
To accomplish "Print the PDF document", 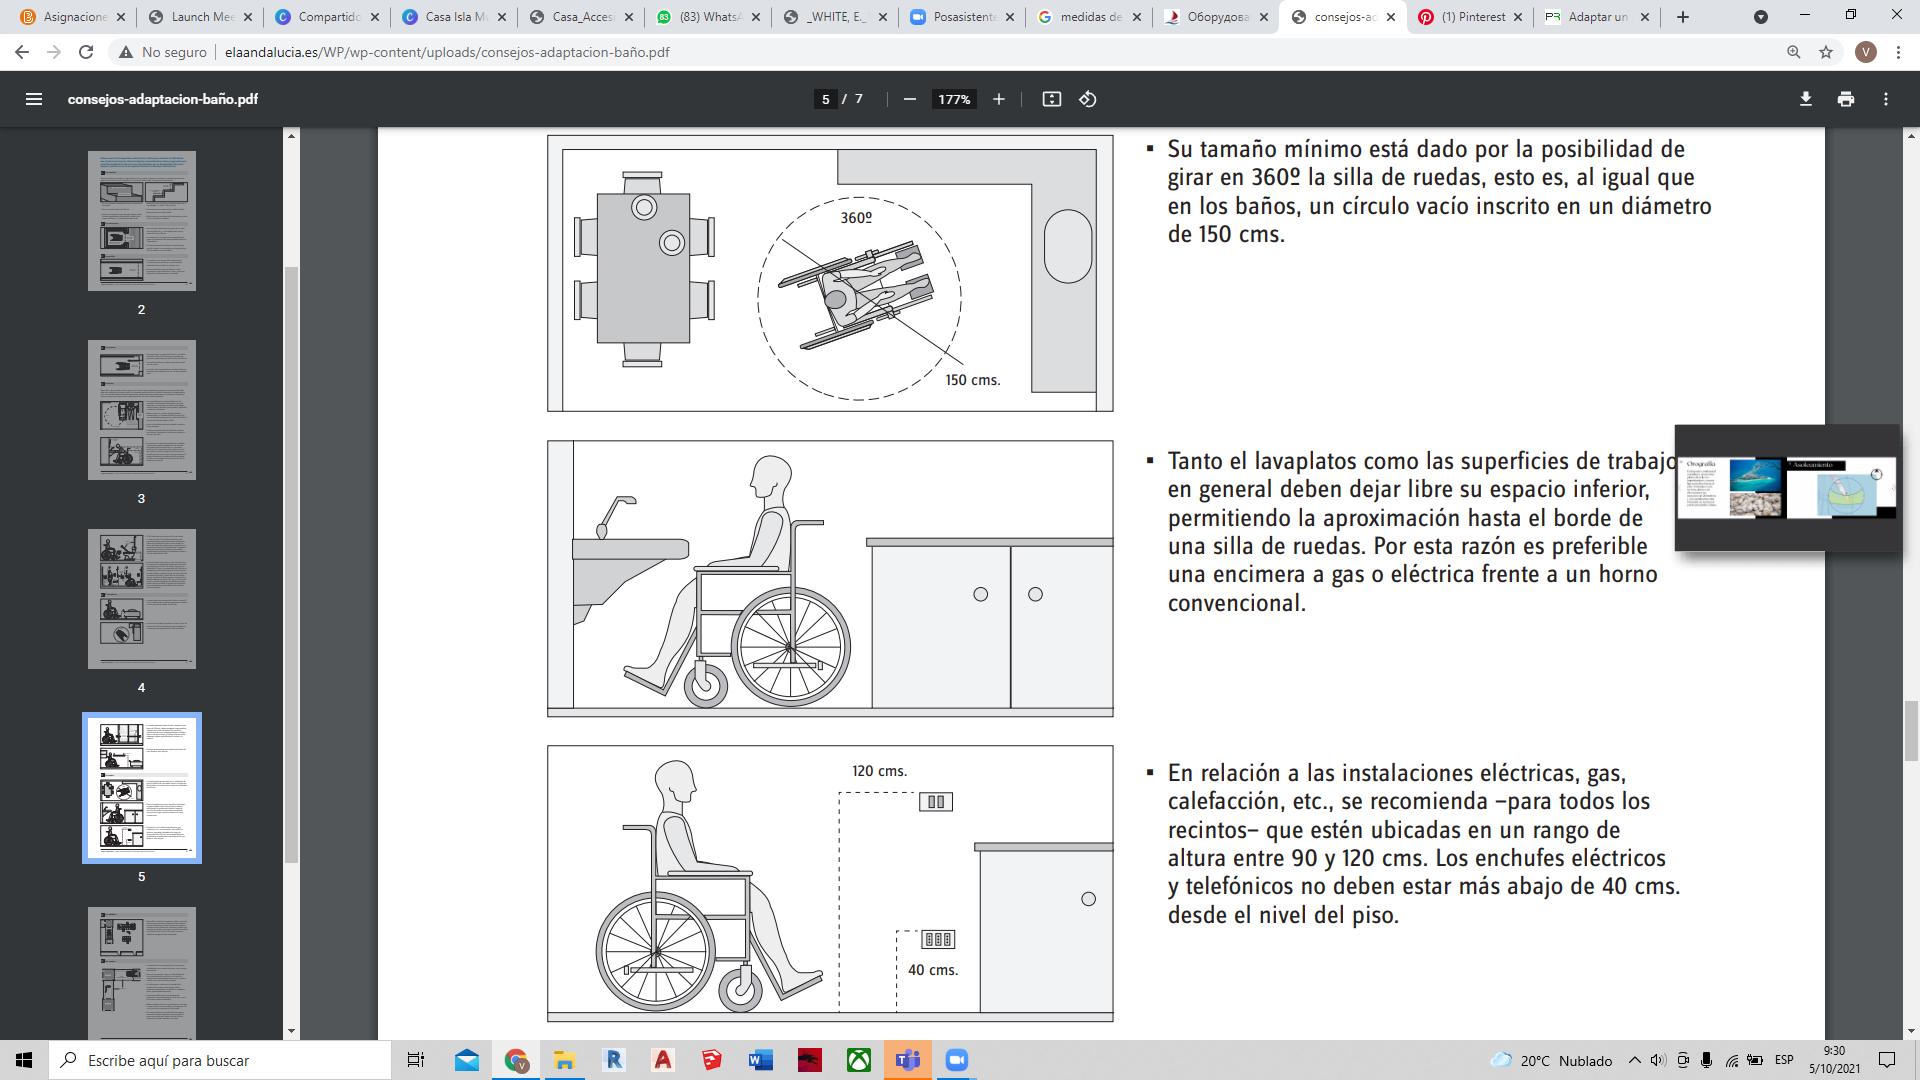I will 1846,99.
